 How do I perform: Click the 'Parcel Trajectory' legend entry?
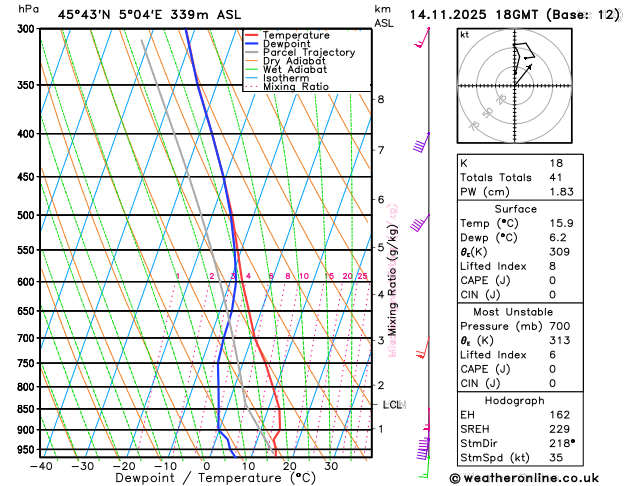point(300,53)
